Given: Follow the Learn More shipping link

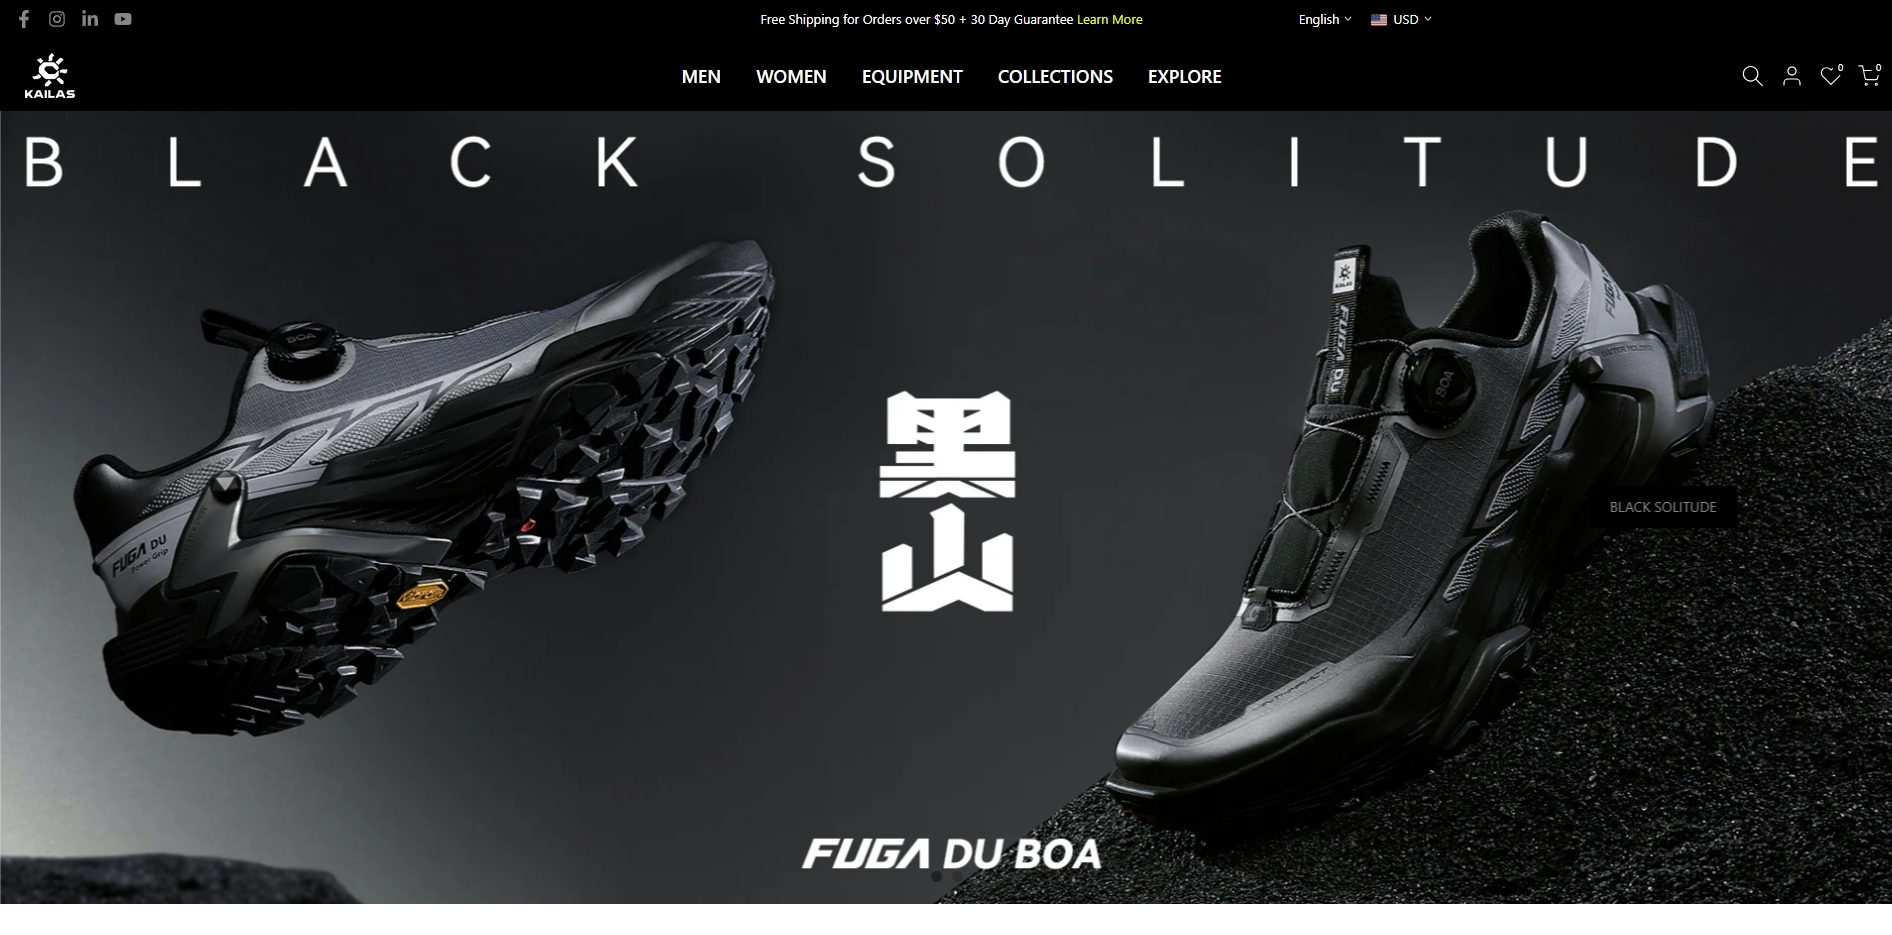Looking at the screenshot, I should click(x=1109, y=19).
